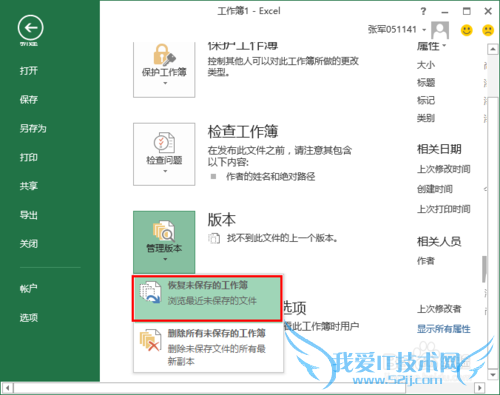
Task: Click the recover unsaved workbook icon
Action: (150, 292)
